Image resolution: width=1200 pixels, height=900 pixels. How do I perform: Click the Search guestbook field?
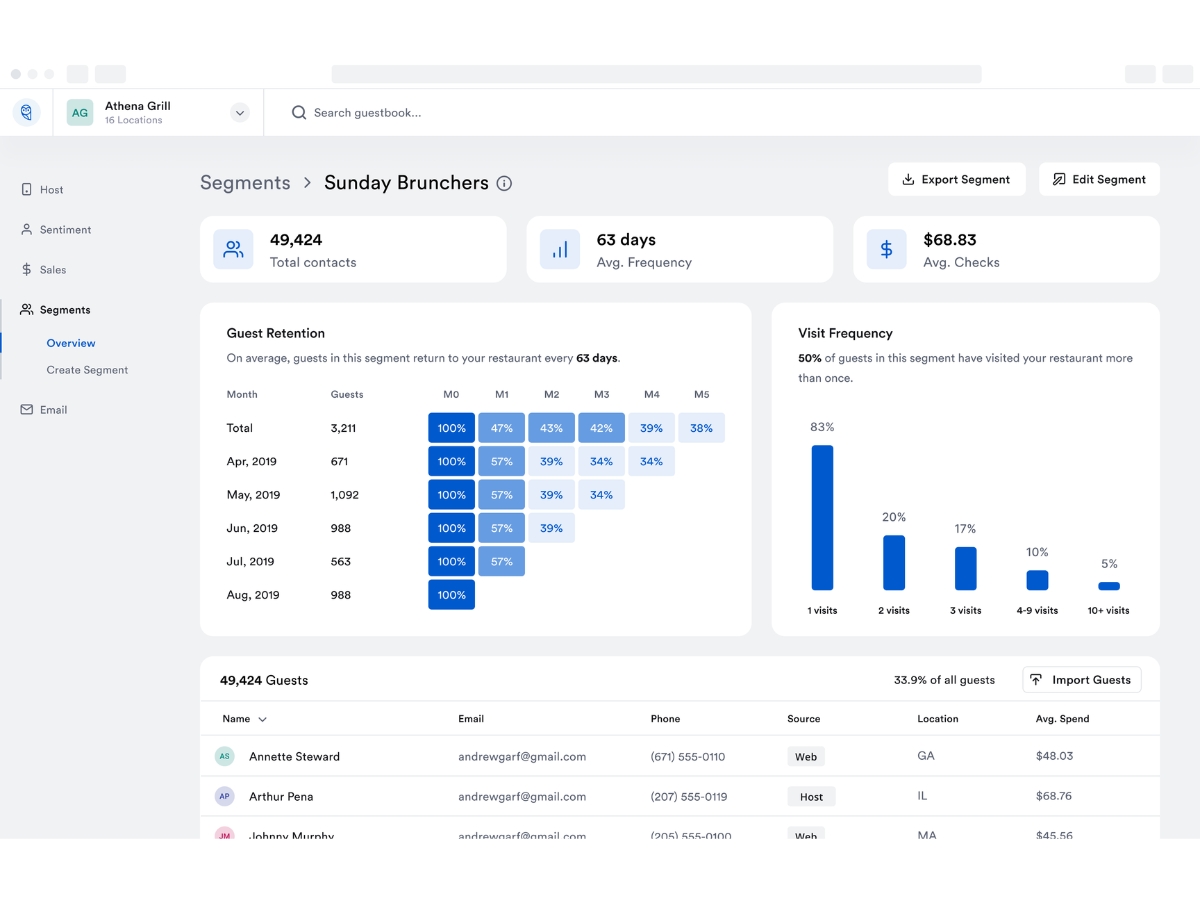pos(367,113)
